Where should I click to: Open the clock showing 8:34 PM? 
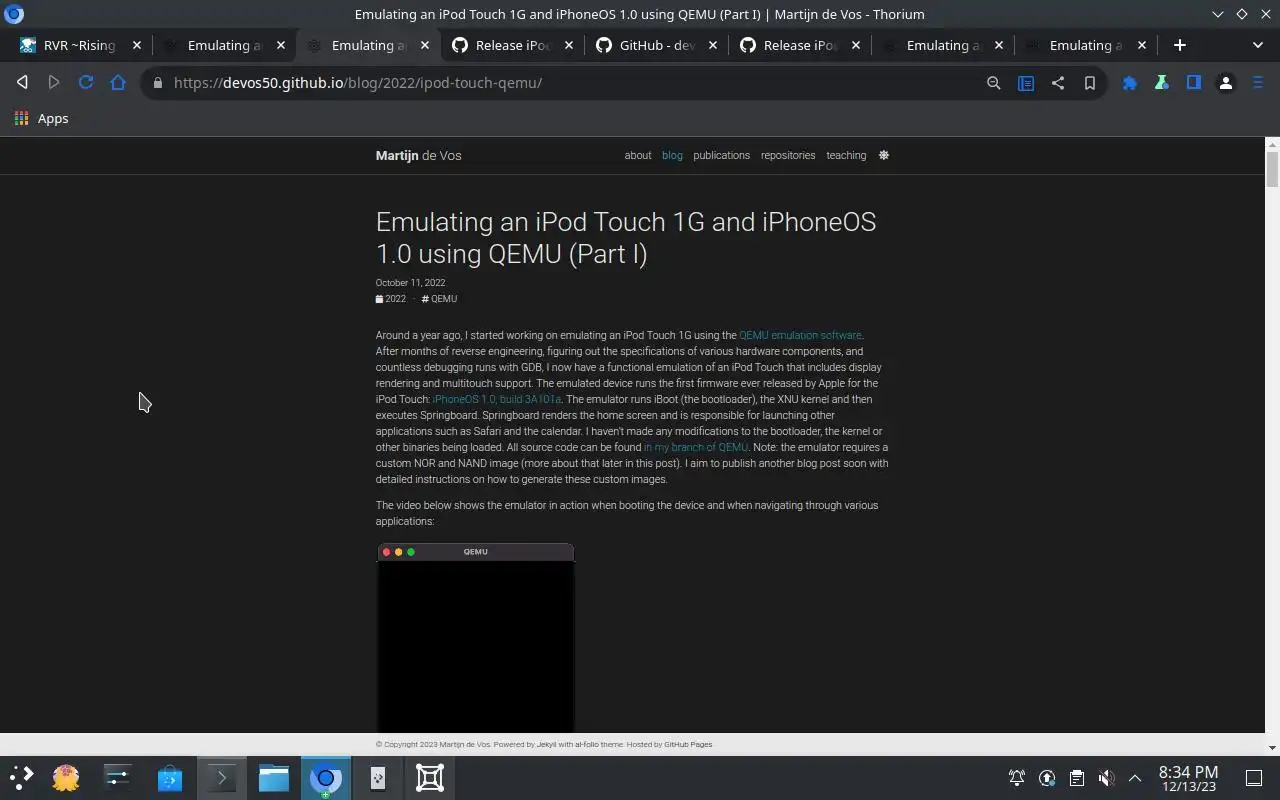(1188, 778)
